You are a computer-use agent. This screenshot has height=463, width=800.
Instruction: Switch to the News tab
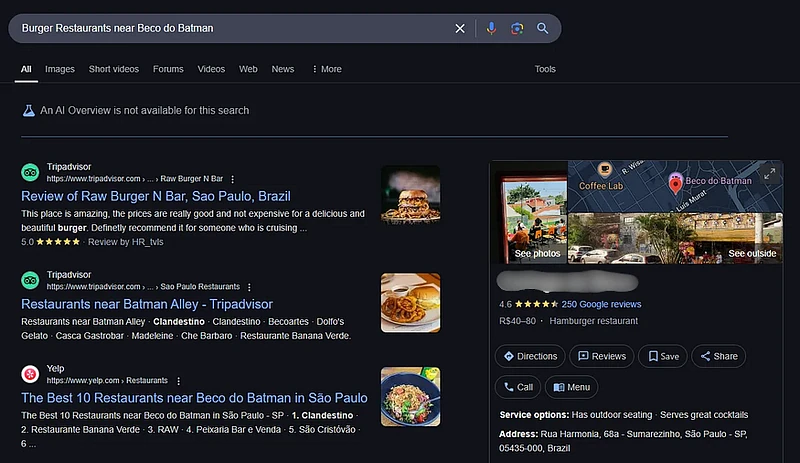[x=283, y=69]
